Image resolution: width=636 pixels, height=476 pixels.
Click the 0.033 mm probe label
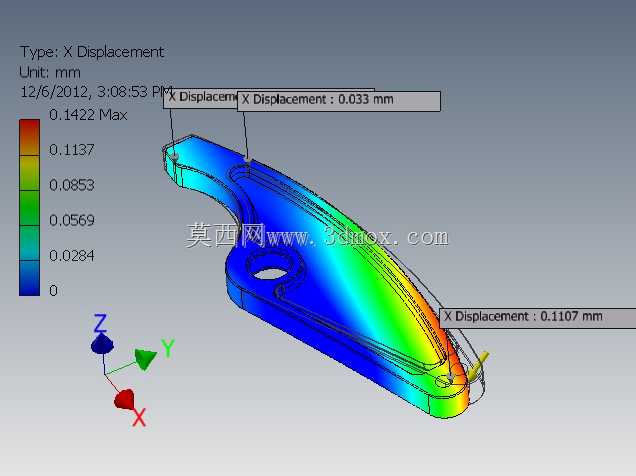click(339, 101)
